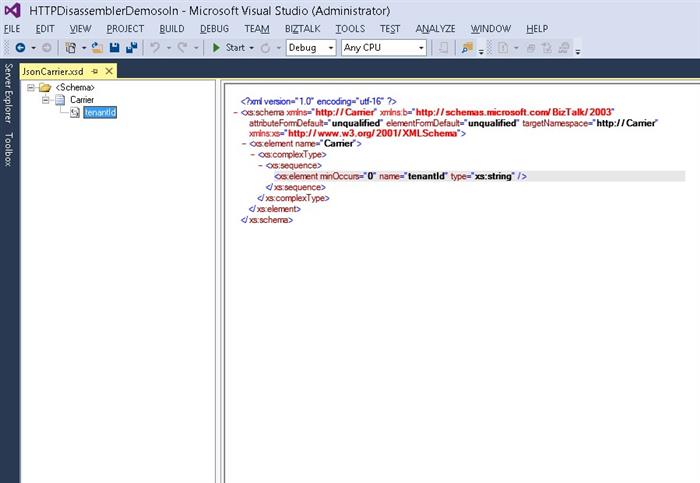700x483 pixels.
Task: Collapse the <Schema> tree node
Action: [31, 87]
